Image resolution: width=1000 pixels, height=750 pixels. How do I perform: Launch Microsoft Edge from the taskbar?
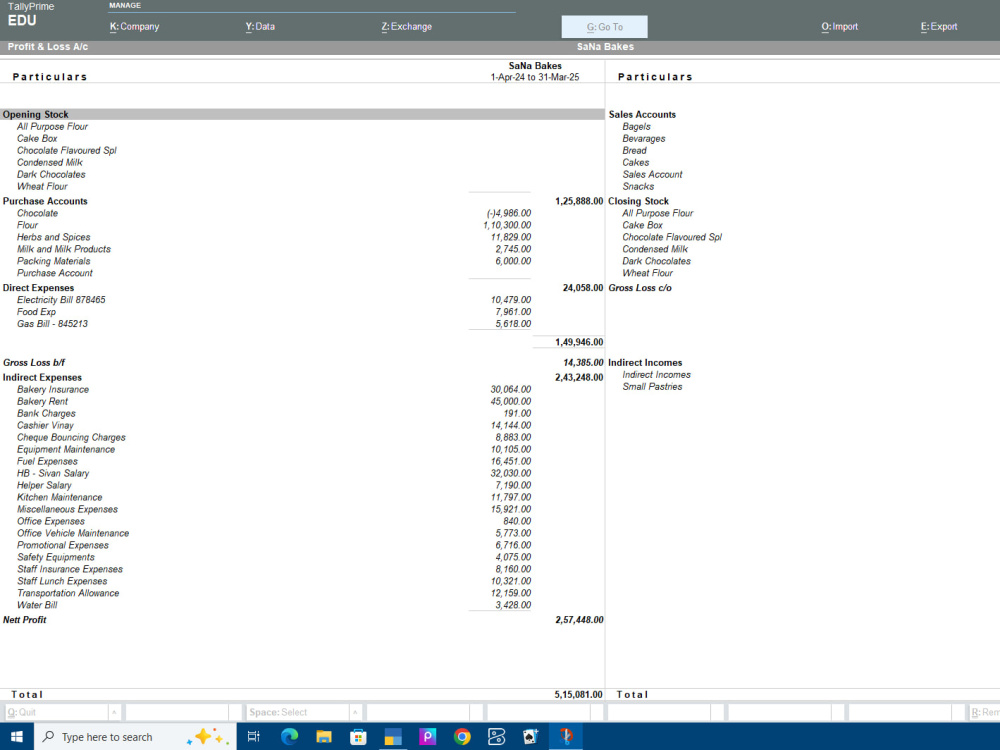(x=289, y=737)
